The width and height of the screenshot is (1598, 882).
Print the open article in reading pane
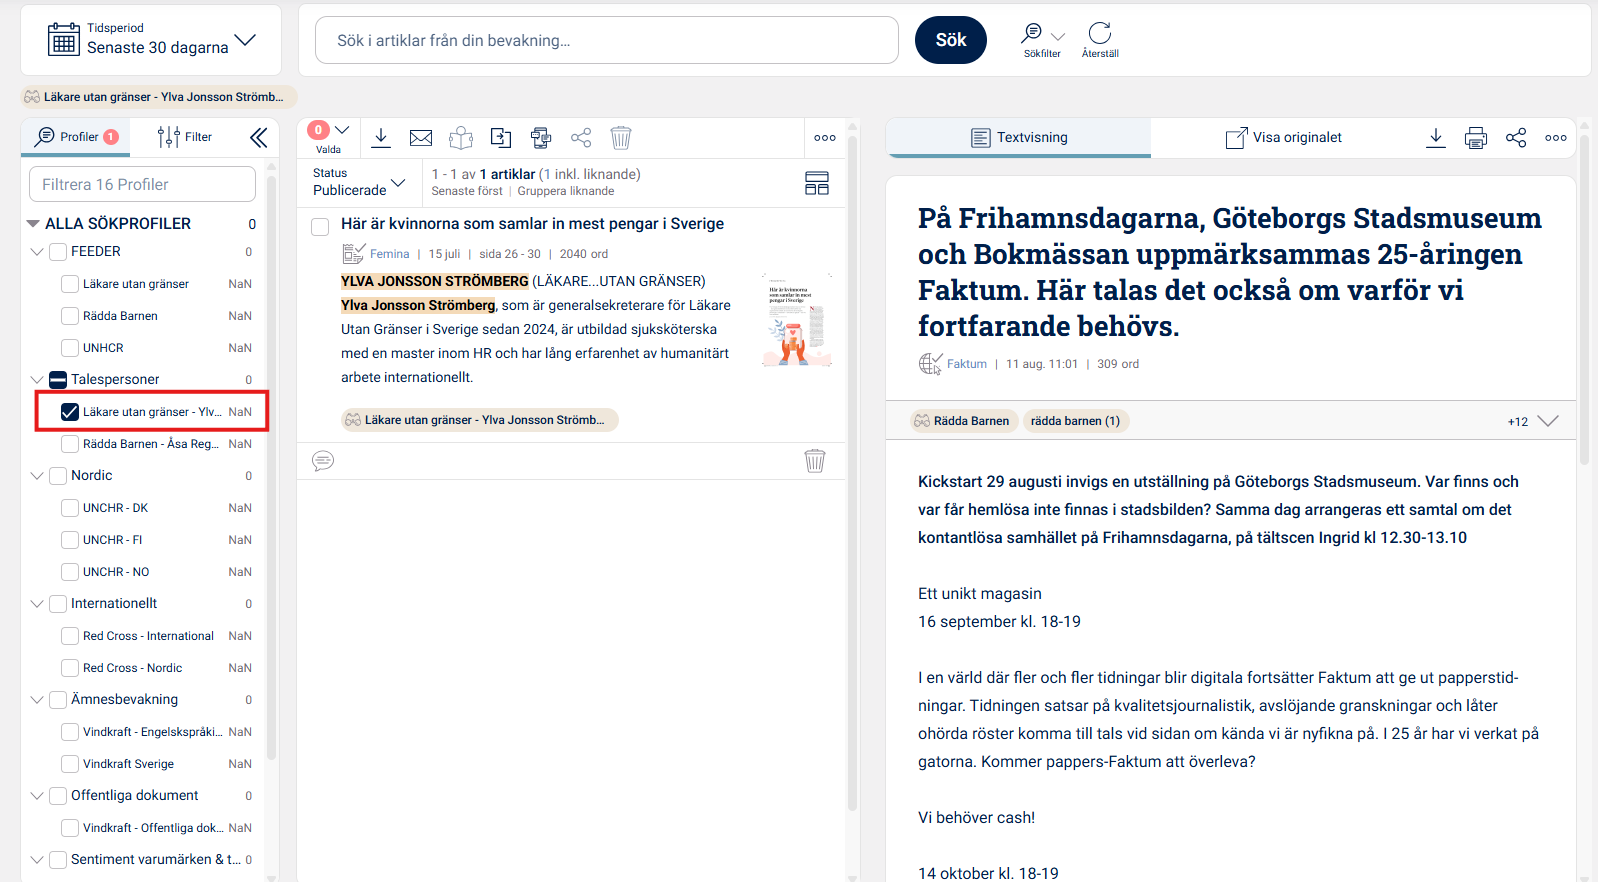pos(1476,138)
